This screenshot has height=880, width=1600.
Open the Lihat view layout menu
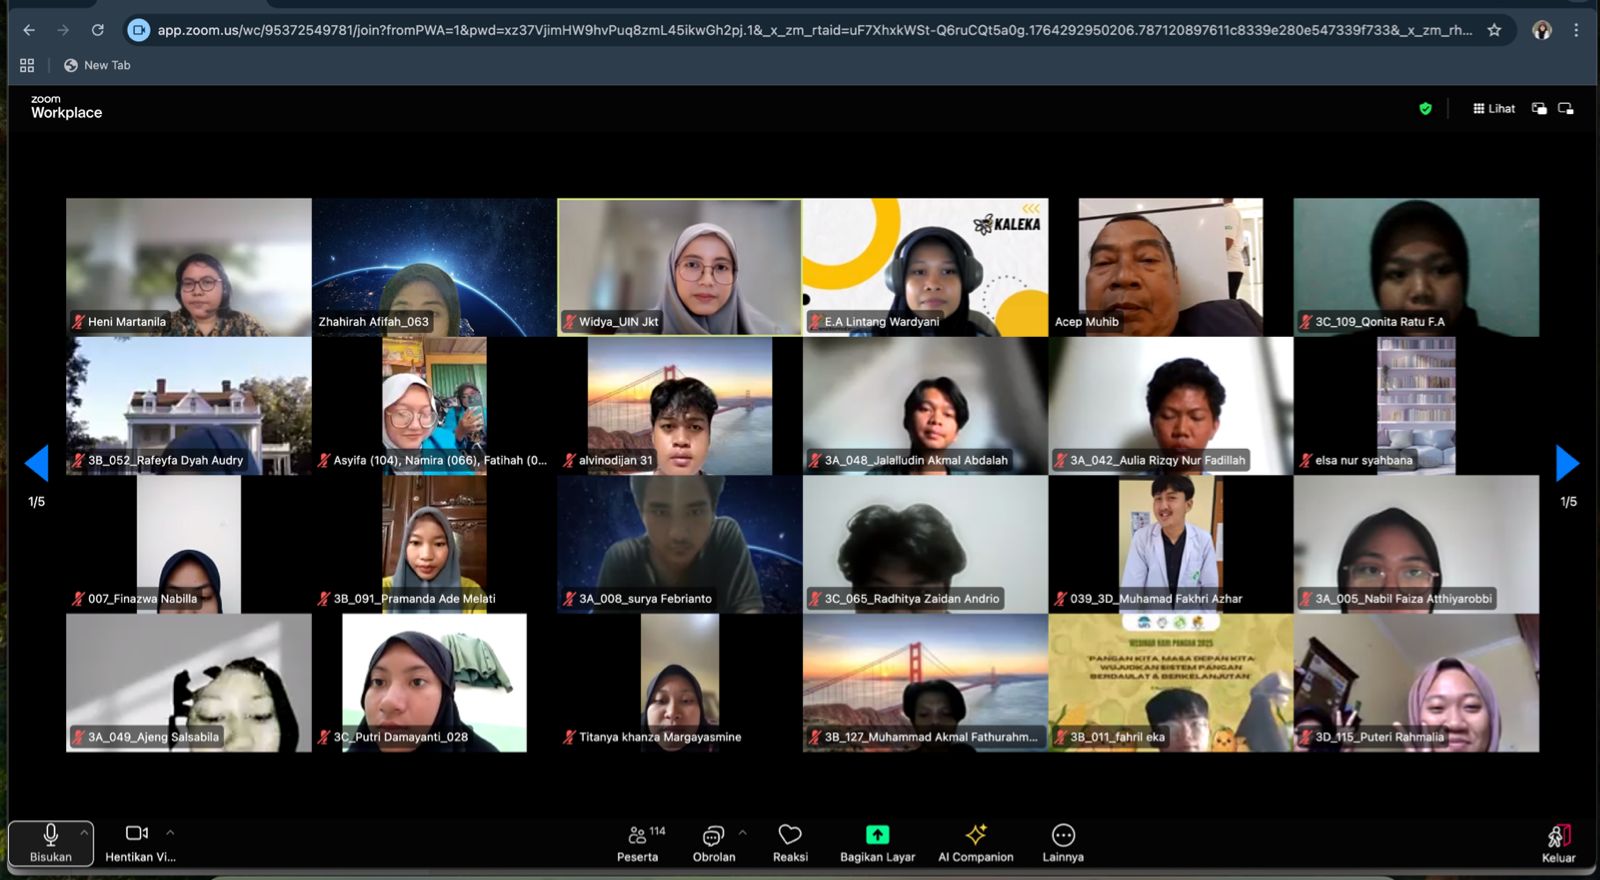pos(1494,109)
